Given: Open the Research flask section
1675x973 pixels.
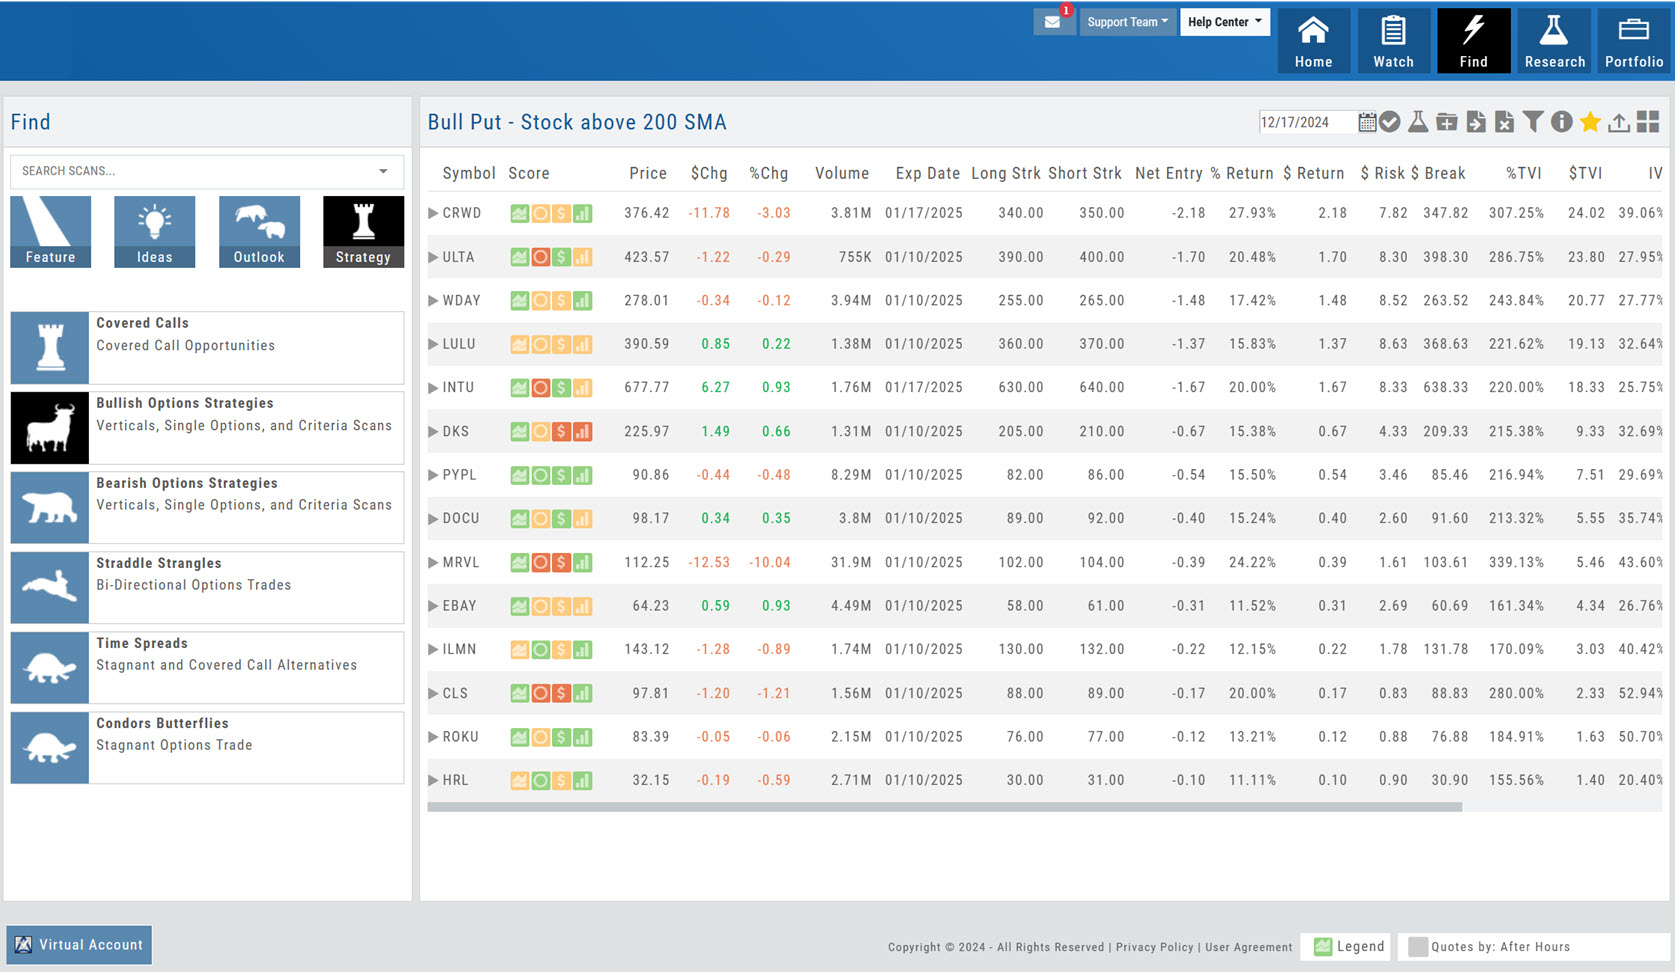Looking at the screenshot, I should pos(1554,41).
